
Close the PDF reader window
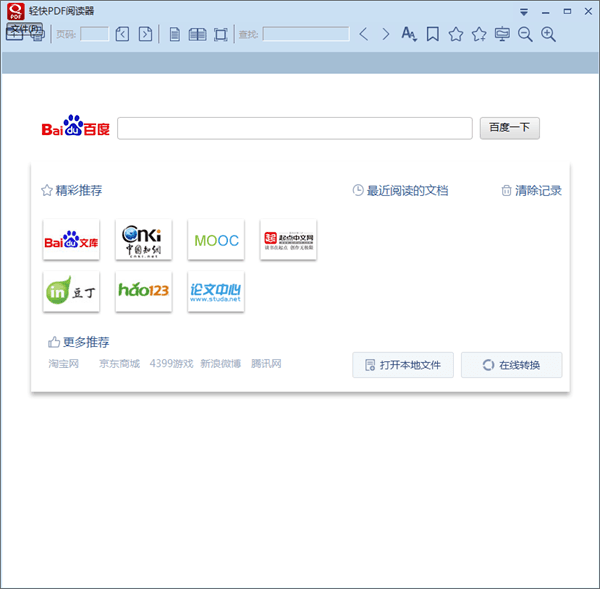click(589, 11)
